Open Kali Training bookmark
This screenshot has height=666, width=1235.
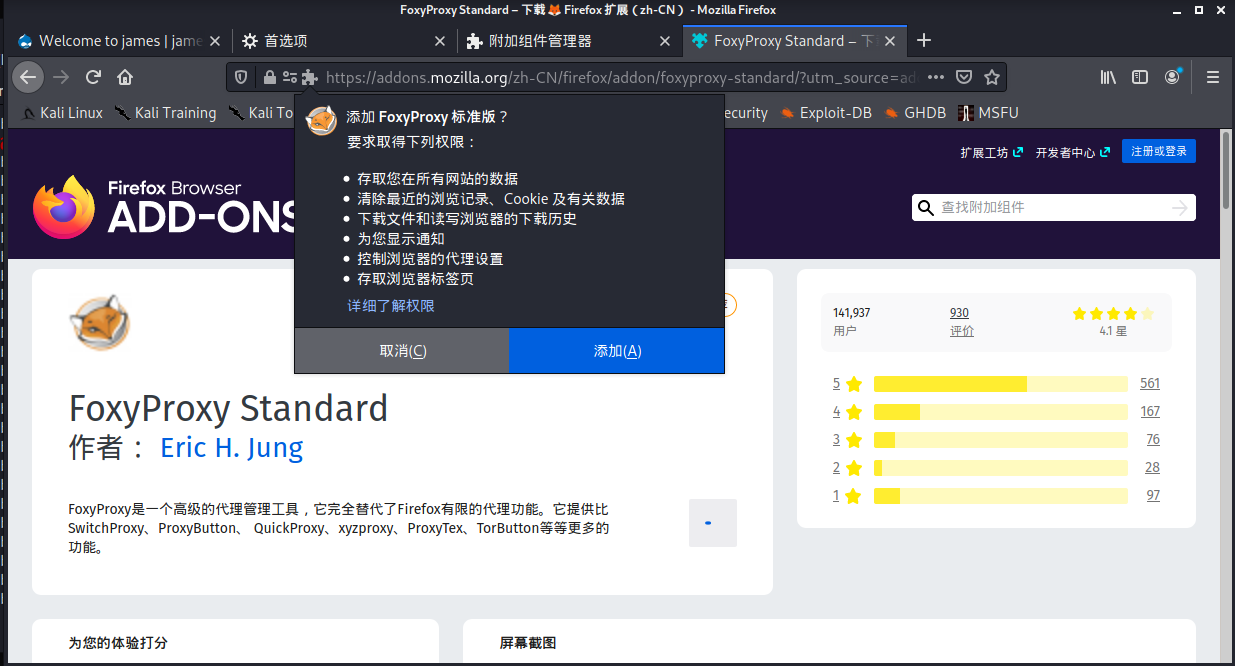point(166,113)
